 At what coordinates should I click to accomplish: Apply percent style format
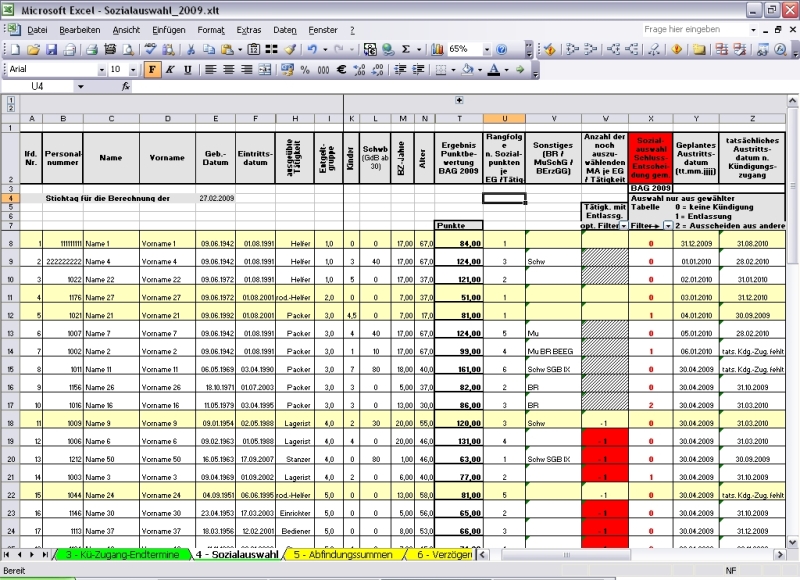pos(305,70)
